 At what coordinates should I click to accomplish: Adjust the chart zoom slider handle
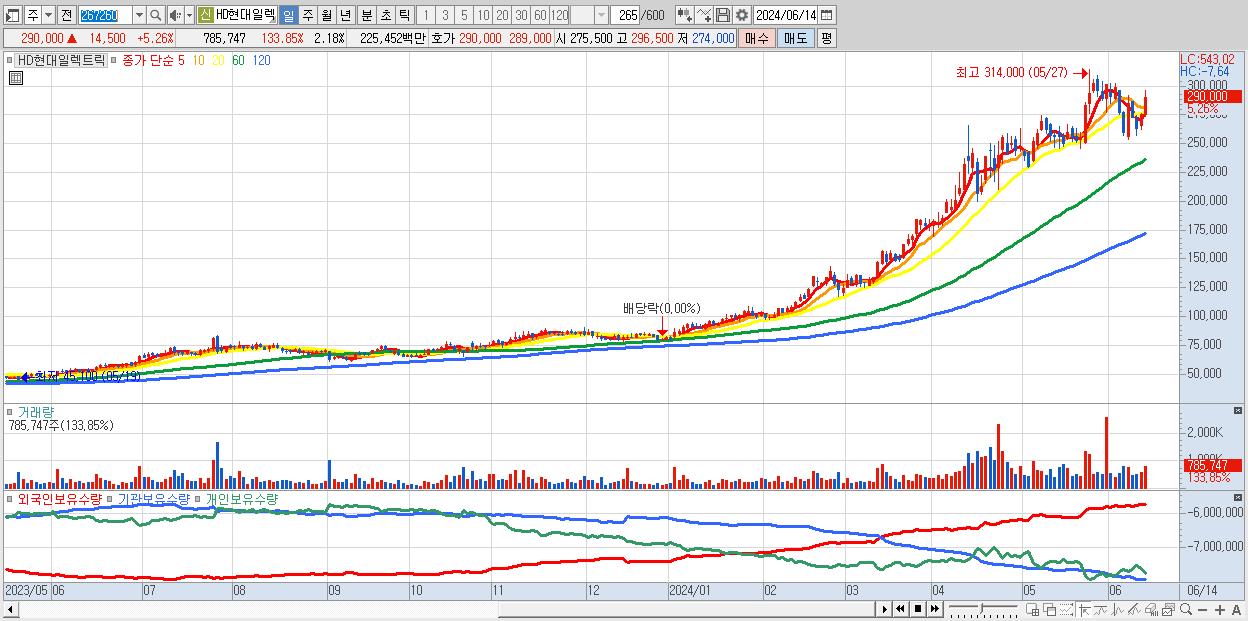pyautogui.click(x=981, y=608)
